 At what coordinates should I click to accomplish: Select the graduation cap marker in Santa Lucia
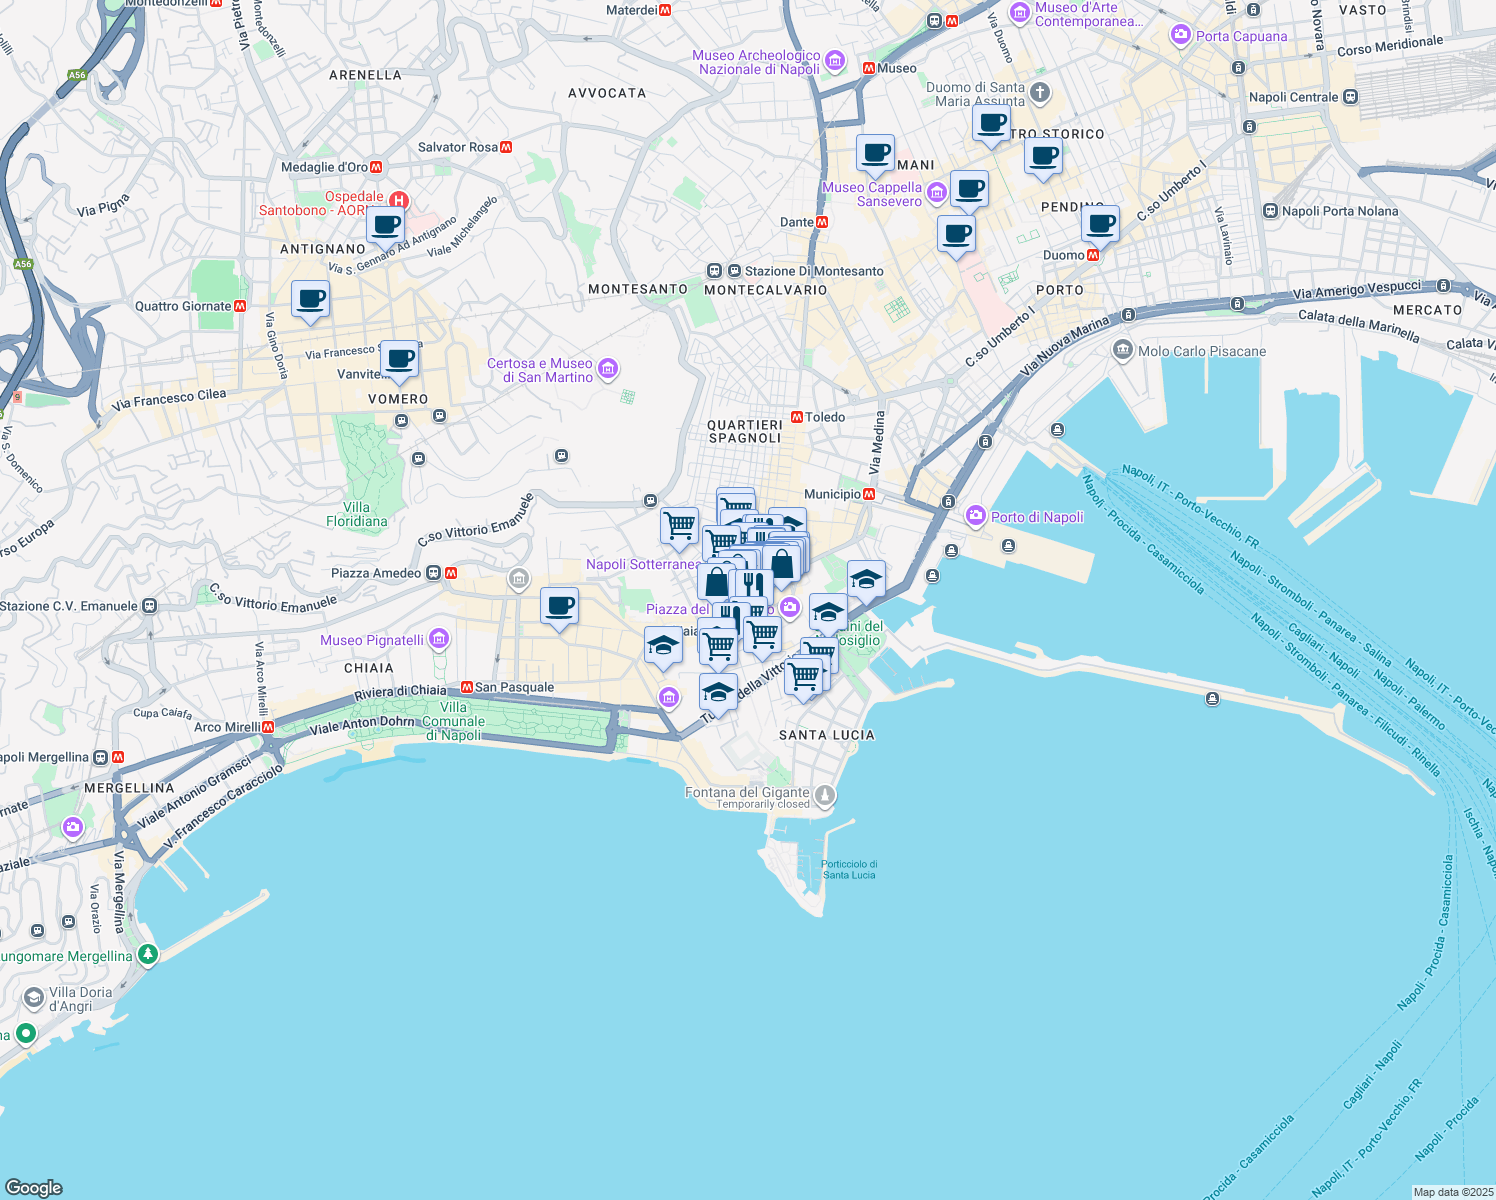coord(718,690)
